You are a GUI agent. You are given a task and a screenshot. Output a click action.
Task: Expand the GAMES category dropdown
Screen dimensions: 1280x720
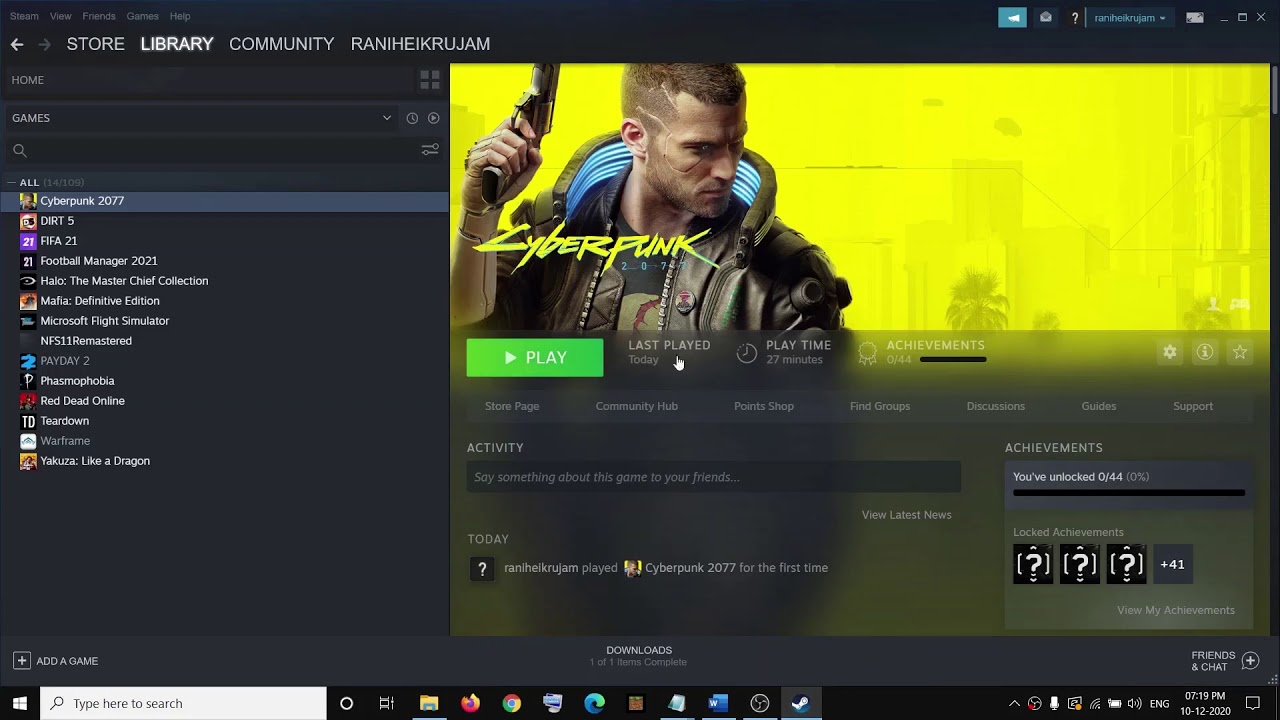coord(387,118)
